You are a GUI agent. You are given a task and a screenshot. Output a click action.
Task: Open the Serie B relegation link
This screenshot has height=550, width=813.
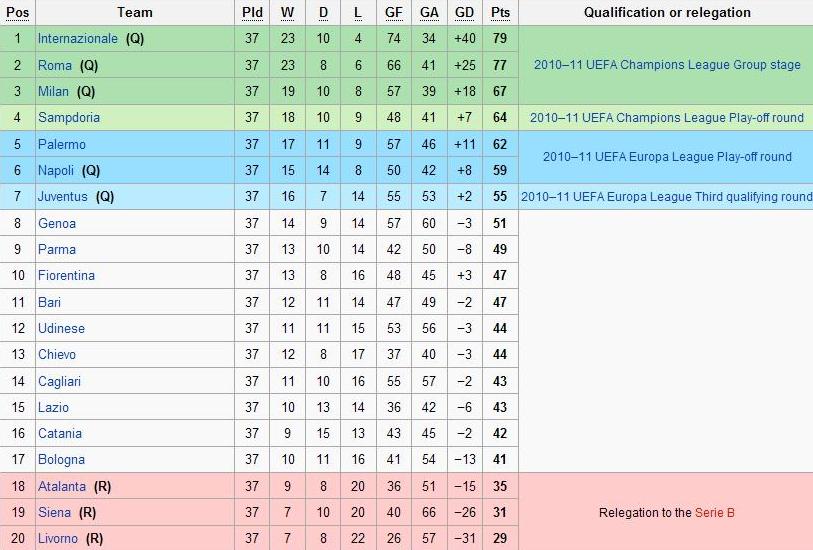click(x=714, y=513)
